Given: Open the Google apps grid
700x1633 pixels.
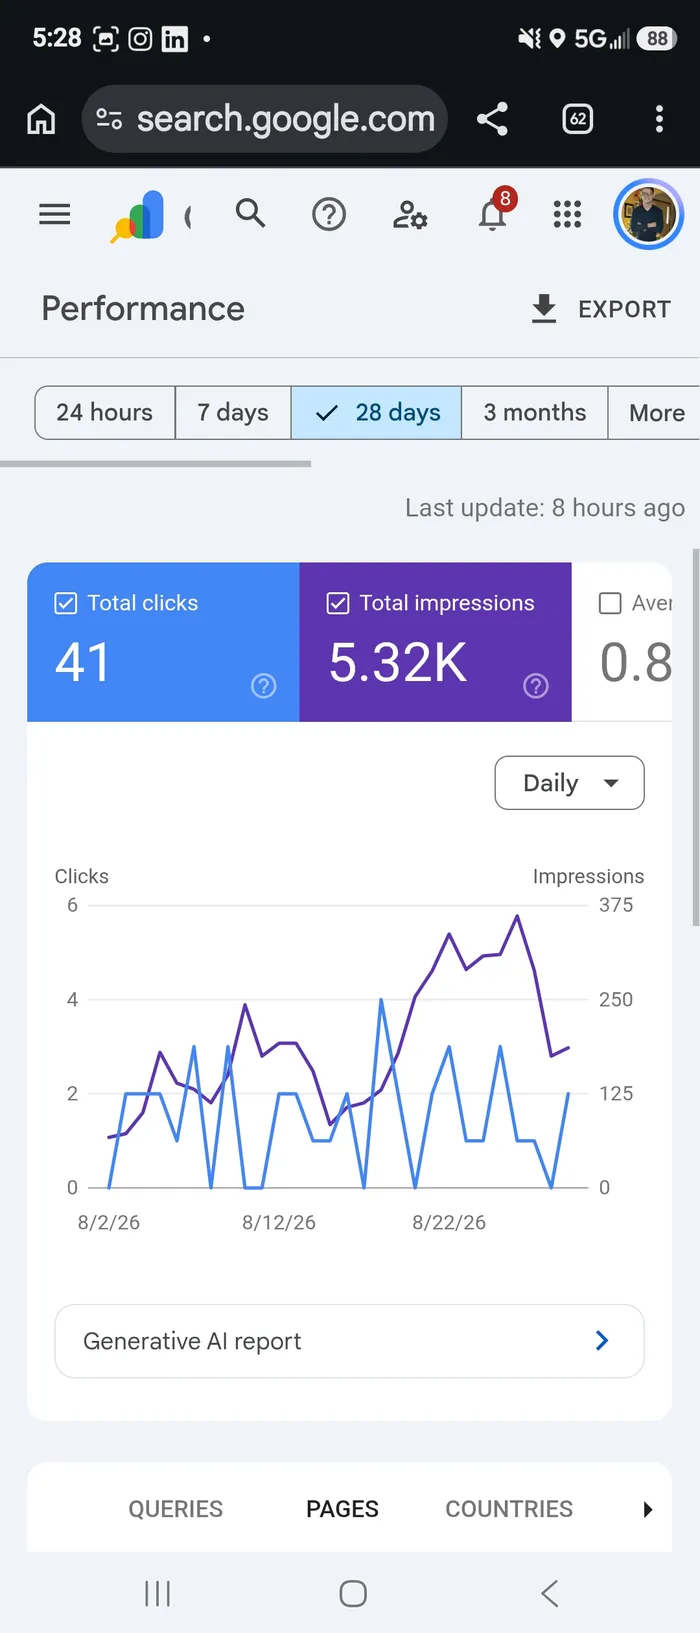Looking at the screenshot, I should 567,214.
